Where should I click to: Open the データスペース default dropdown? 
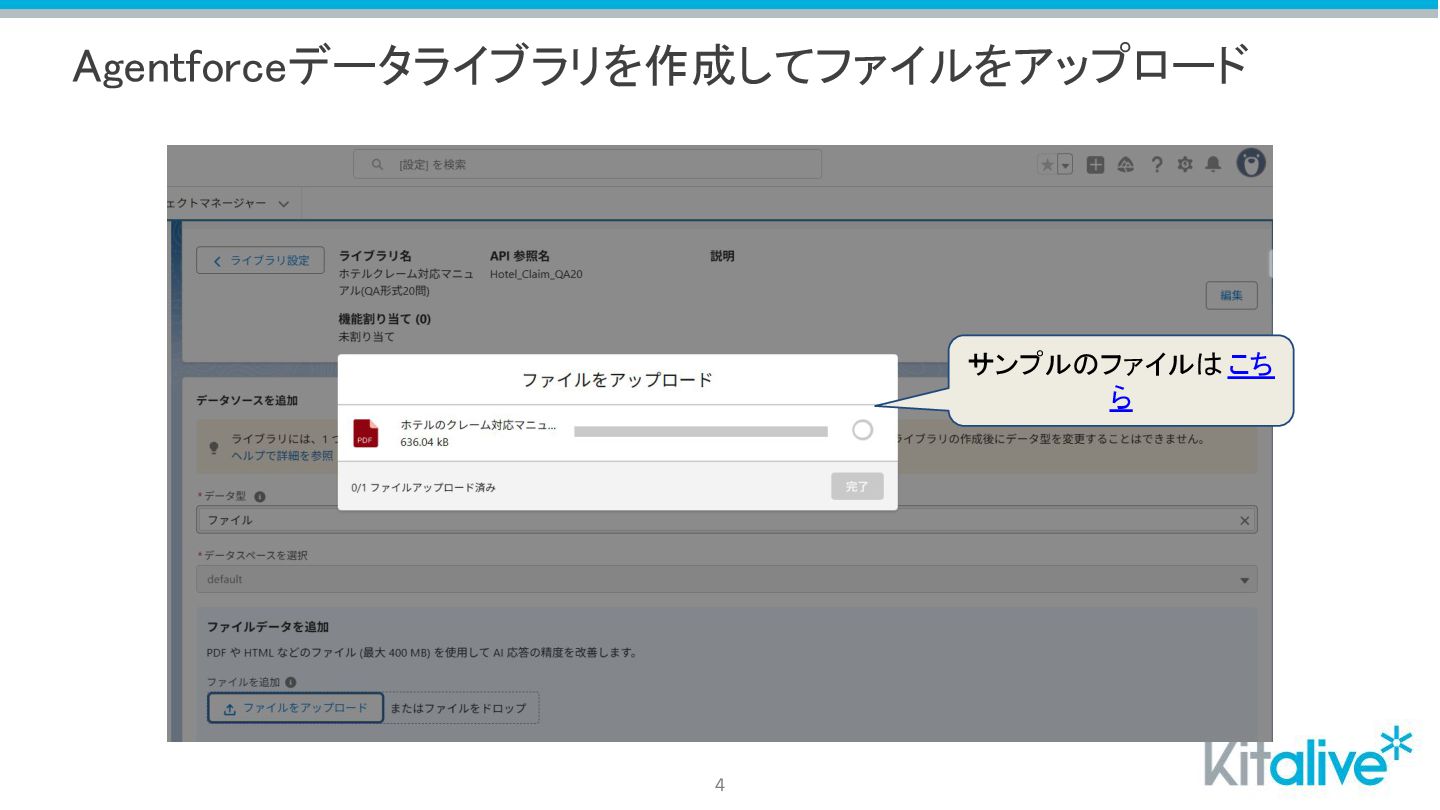point(726,579)
